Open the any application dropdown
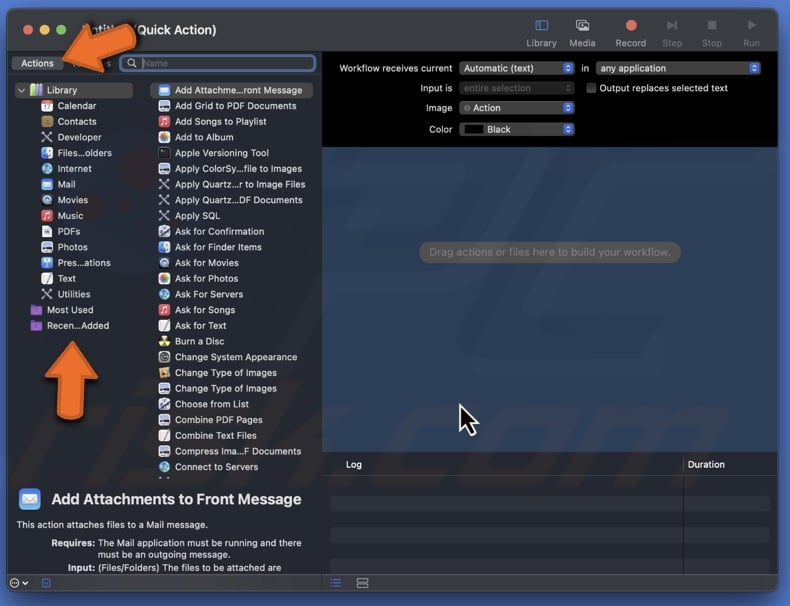 coord(678,68)
